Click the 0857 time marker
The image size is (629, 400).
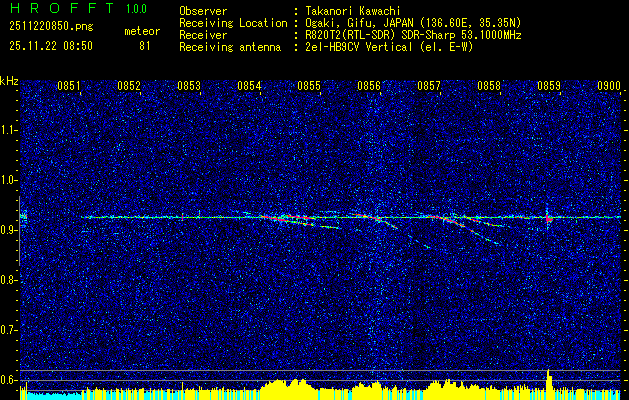(429, 86)
